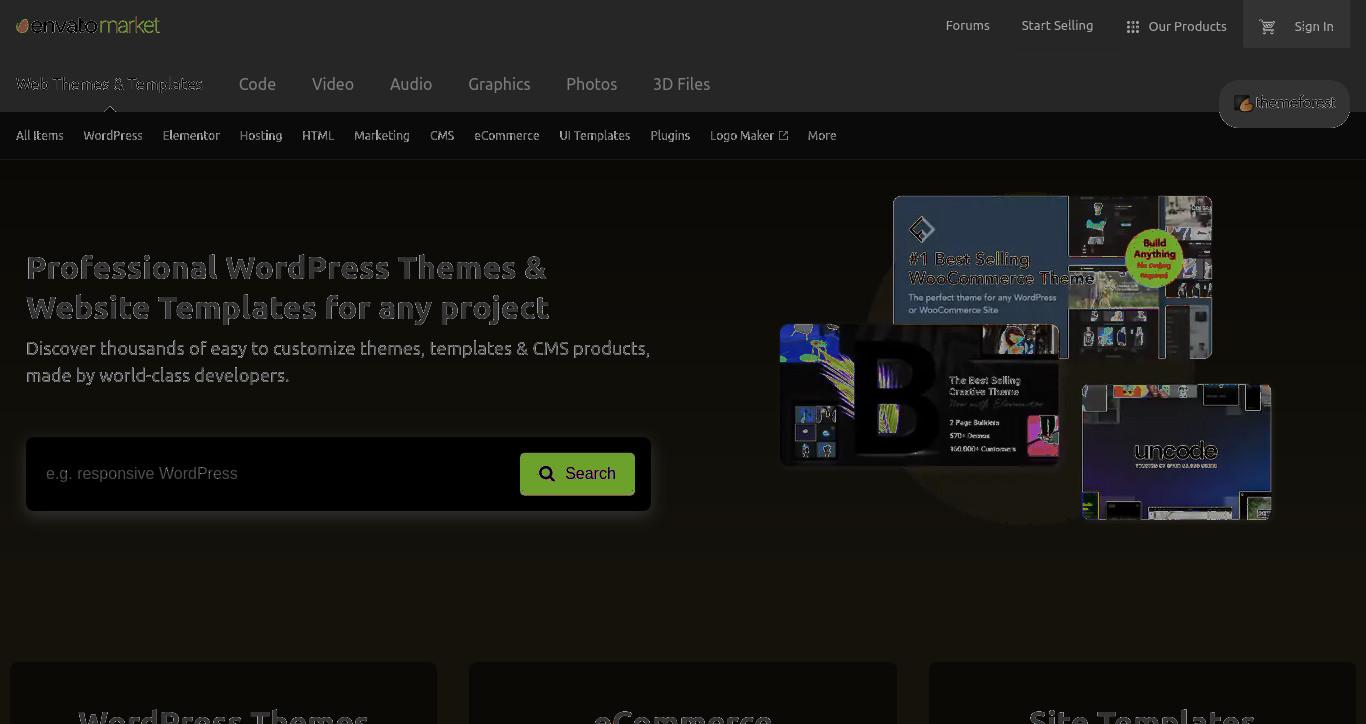This screenshot has width=1366, height=724.
Task: Open the Photos category
Action: [591, 84]
